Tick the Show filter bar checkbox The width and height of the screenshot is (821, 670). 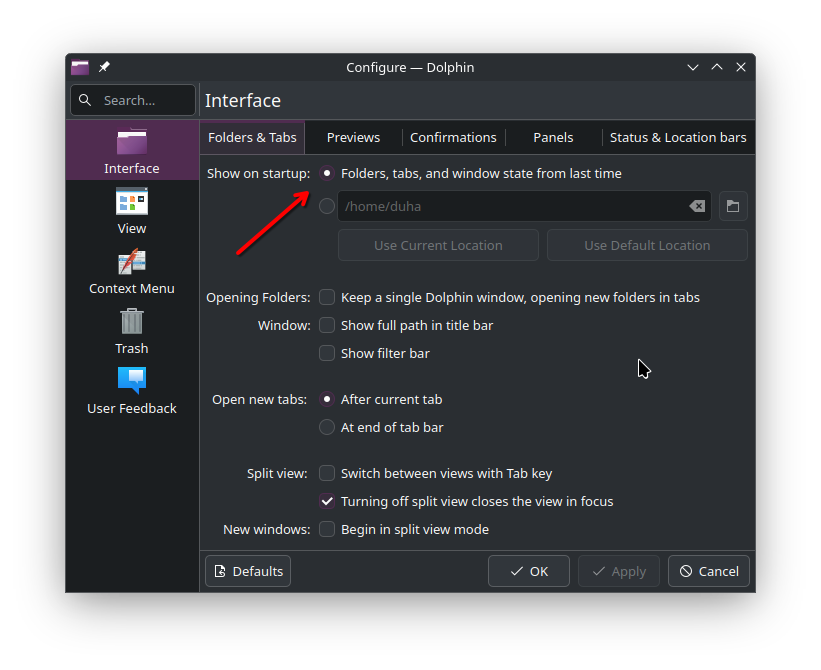pyautogui.click(x=327, y=353)
